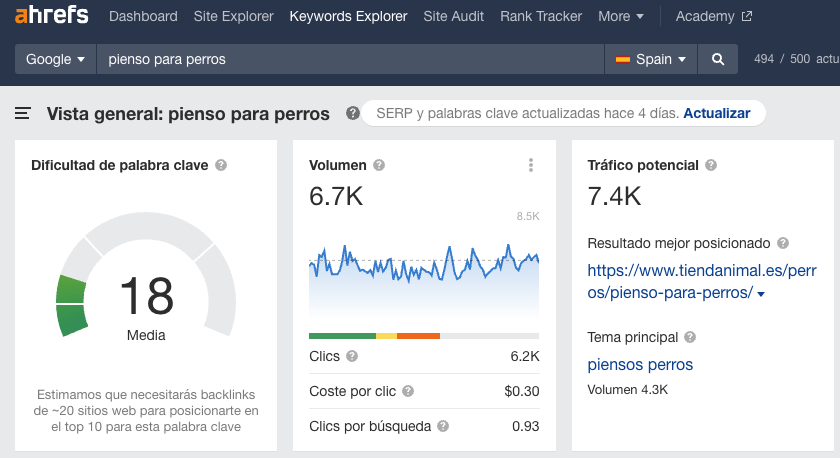The width and height of the screenshot is (840, 458).
Task: Open the Spain country selector dropdown
Action: point(650,59)
